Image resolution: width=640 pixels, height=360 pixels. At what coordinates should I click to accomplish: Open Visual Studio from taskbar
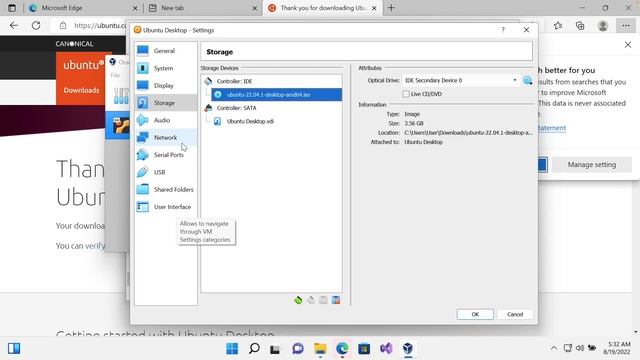tap(386, 349)
